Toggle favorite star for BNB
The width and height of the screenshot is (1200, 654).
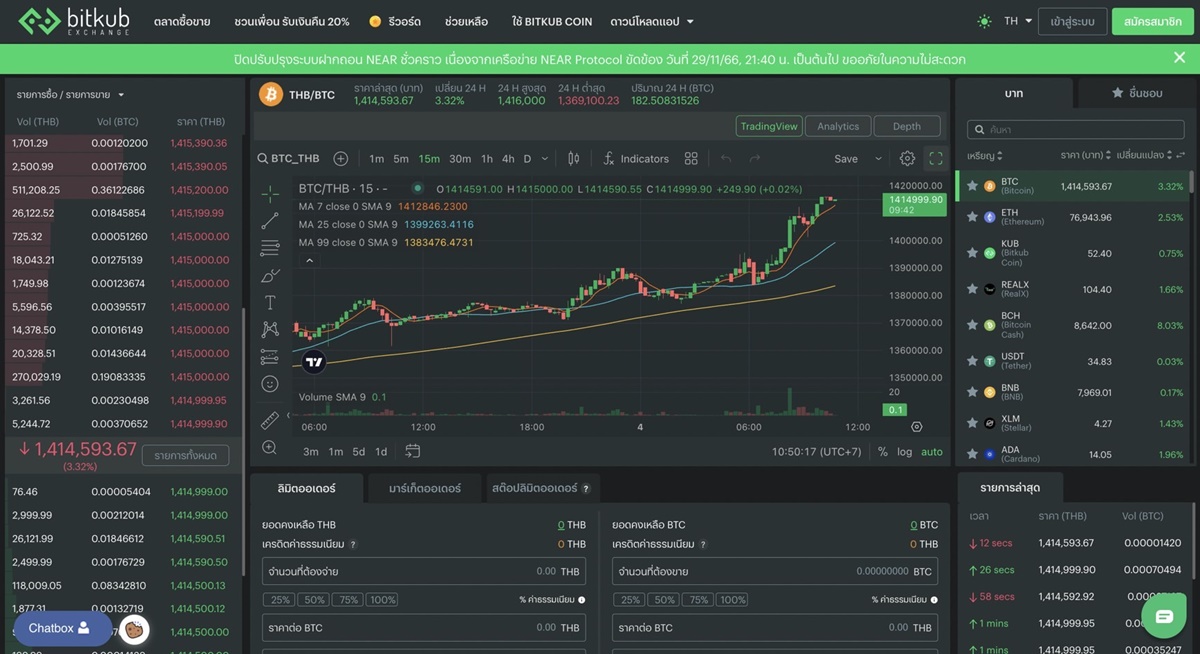[972, 392]
